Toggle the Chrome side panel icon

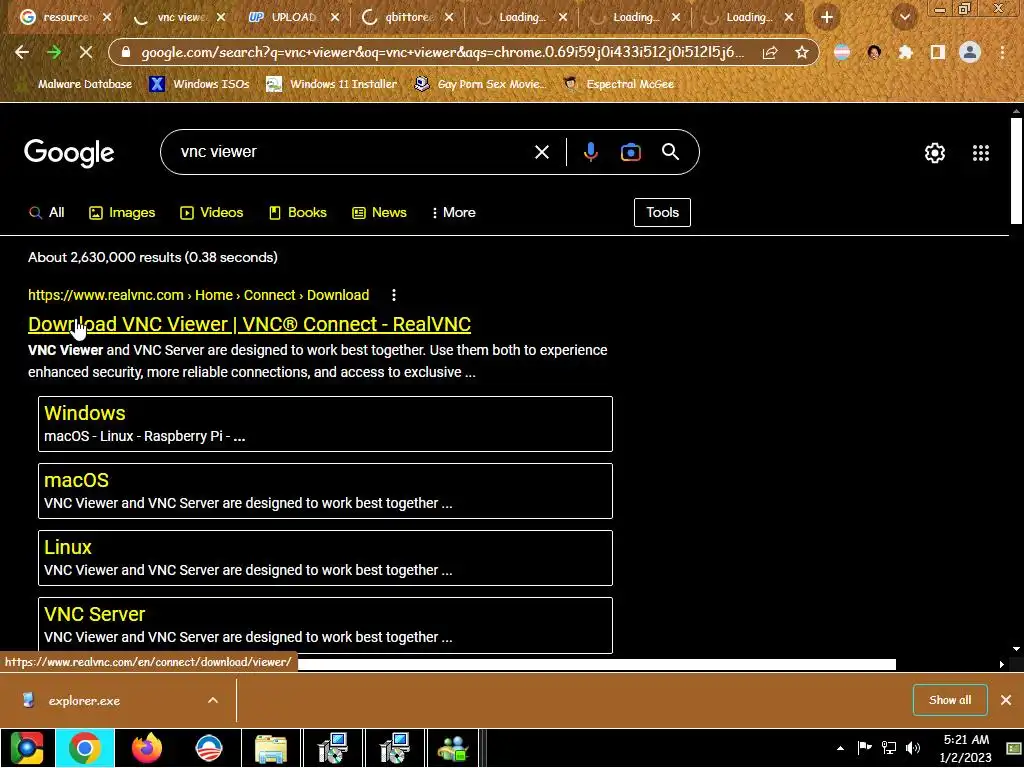(x=937, y=52)
